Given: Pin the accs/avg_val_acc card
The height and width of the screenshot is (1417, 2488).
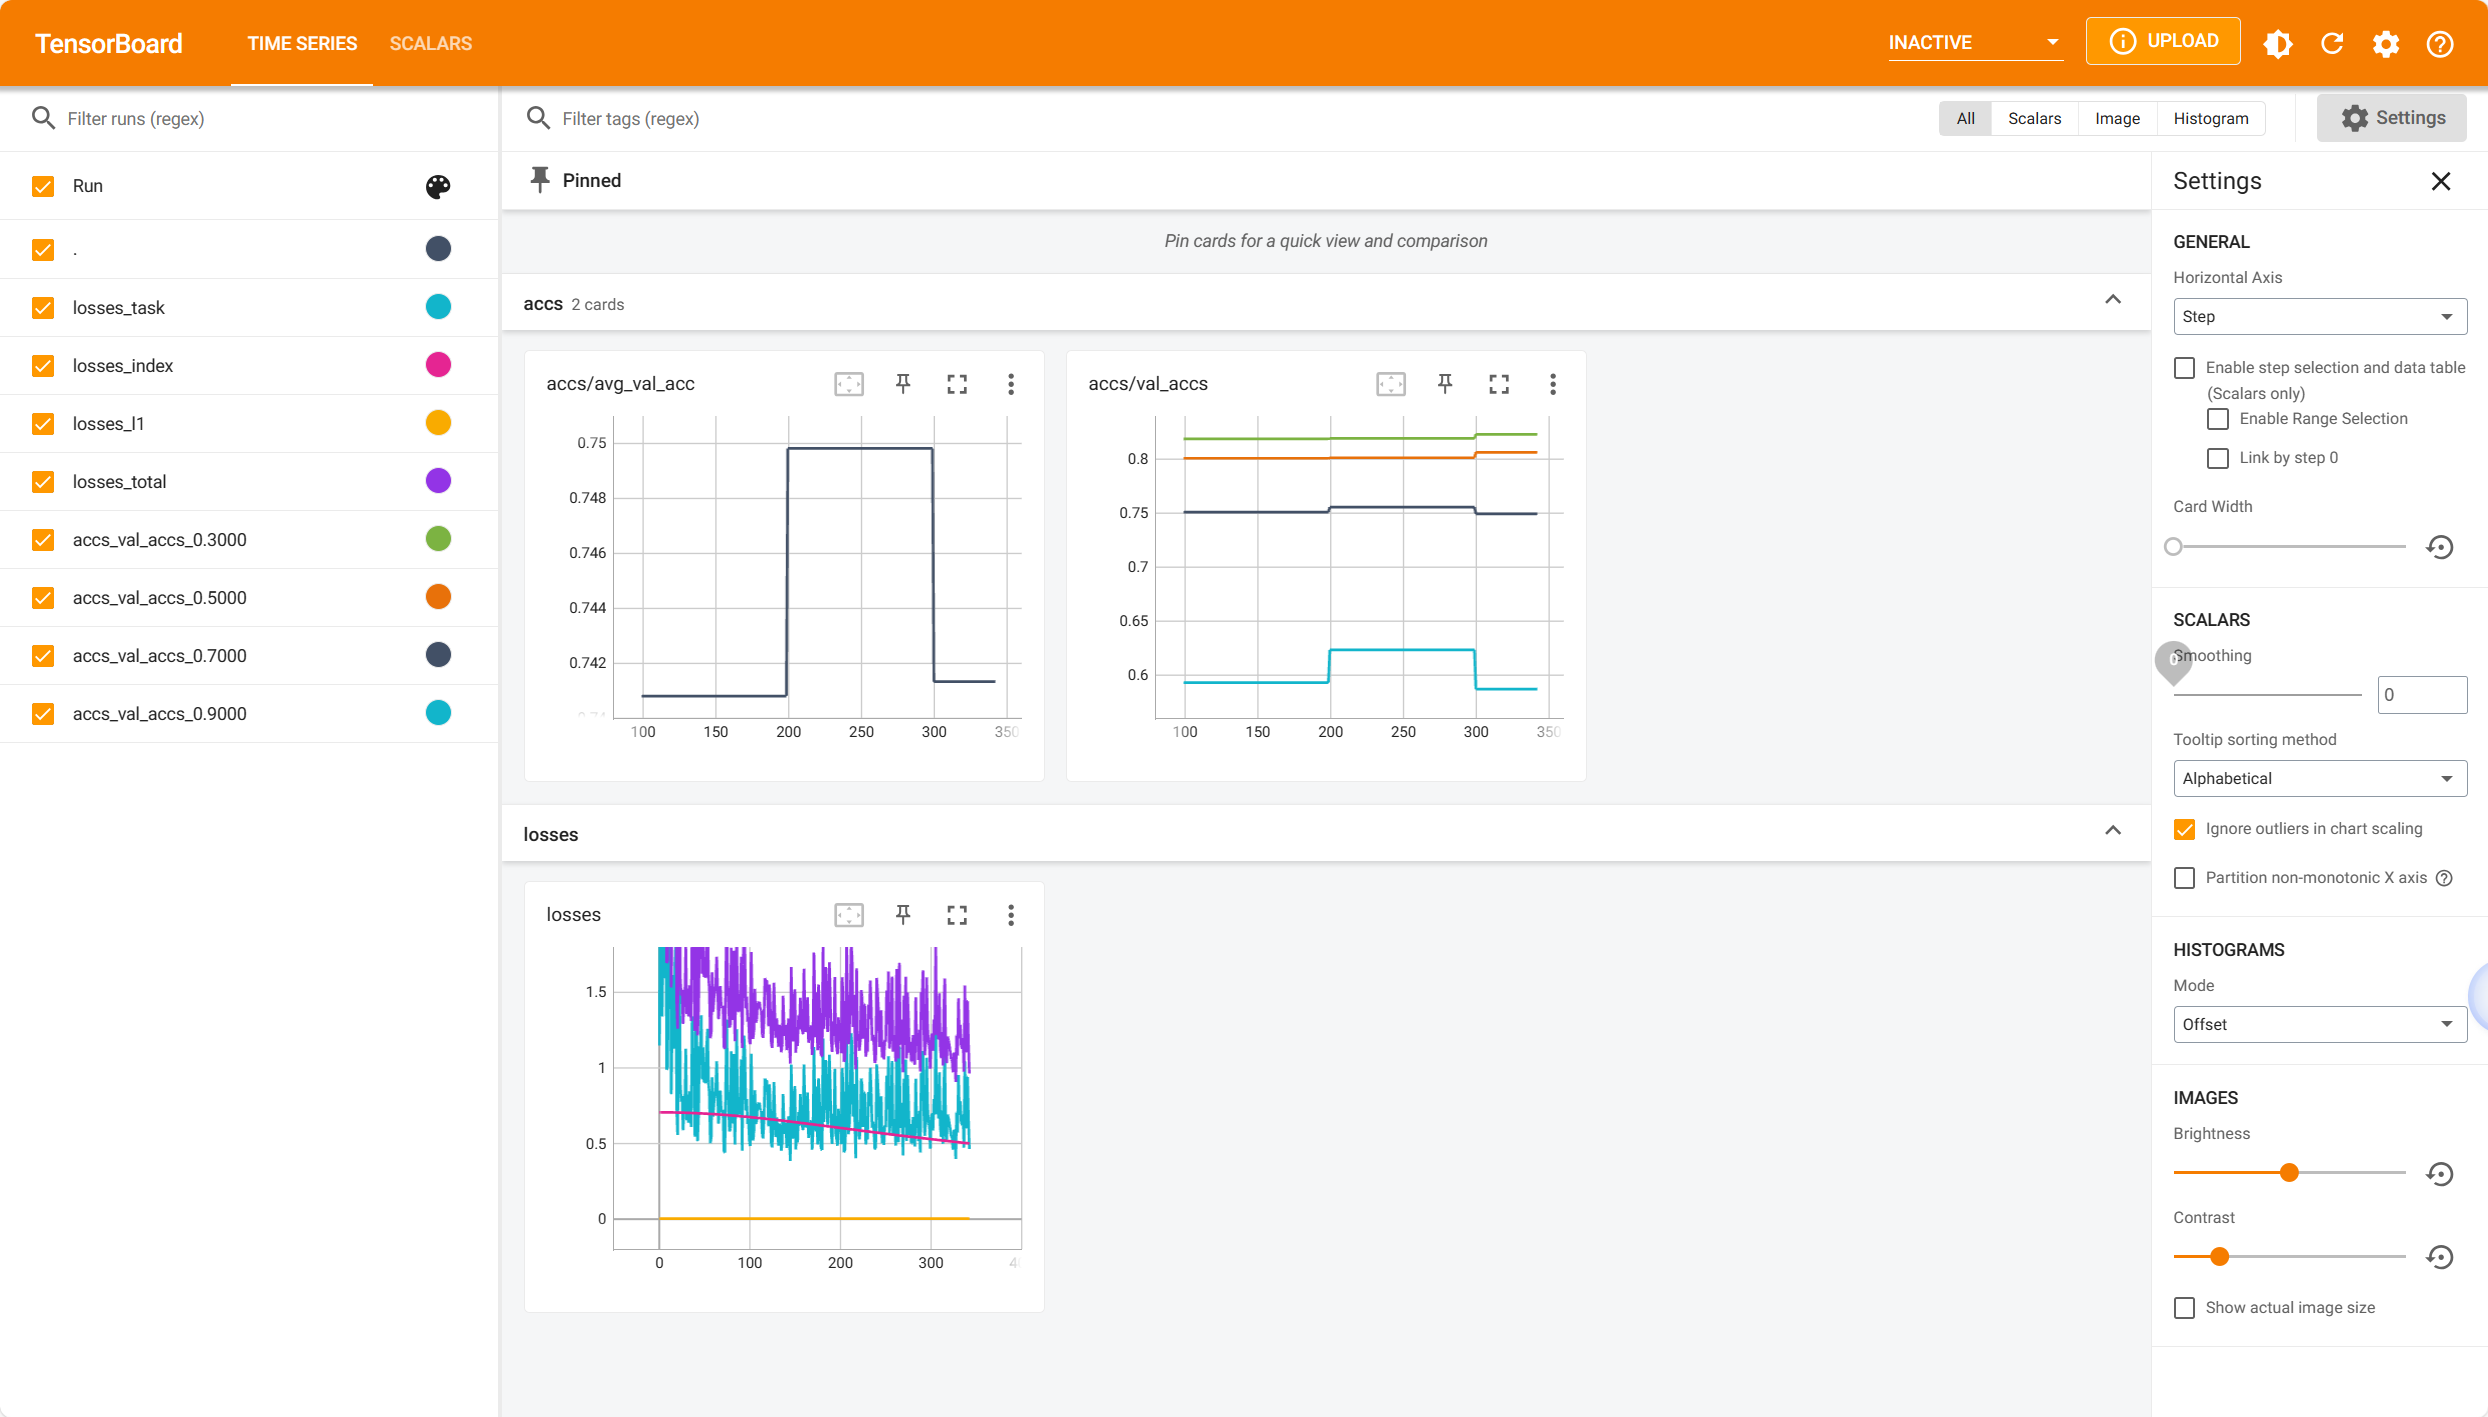Looking at the screenshot, I should coord(903,384).
